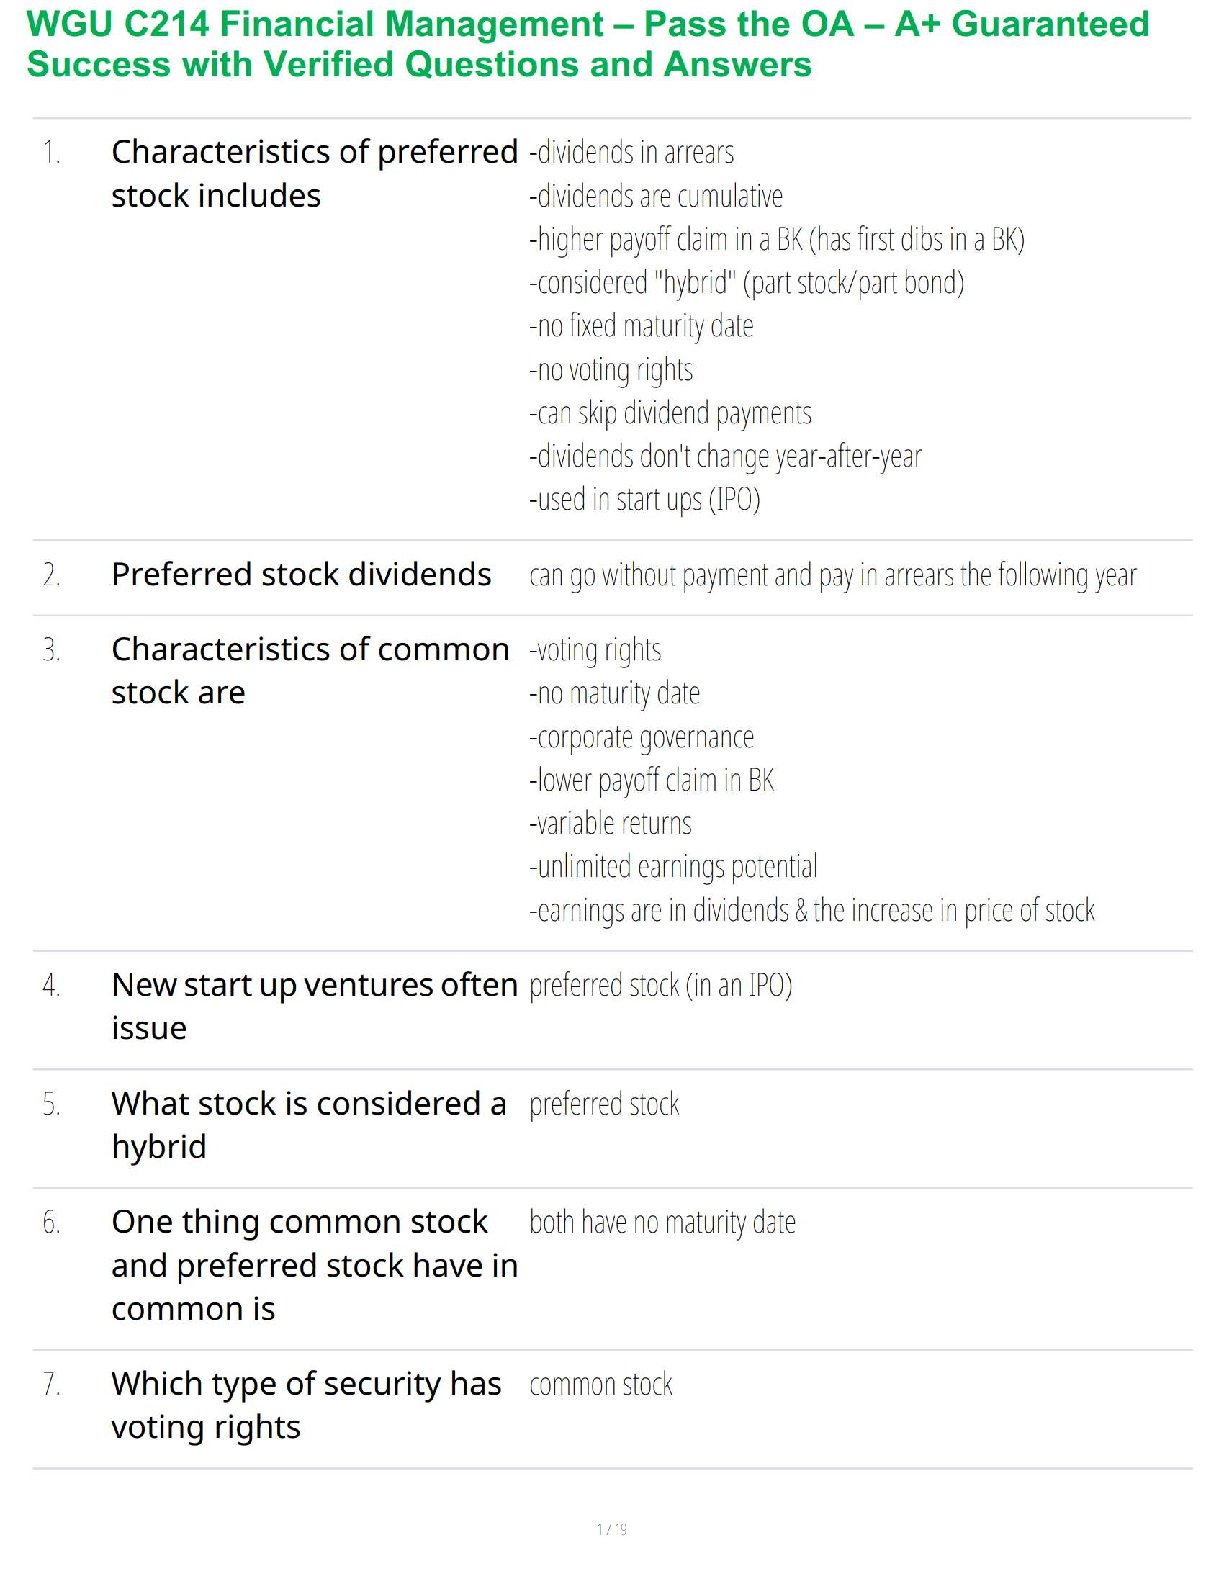Click the '-can skip dividend payments' line
Image resolution: width=1224 pixels, height=1584 pixels.
click(671, 413)
